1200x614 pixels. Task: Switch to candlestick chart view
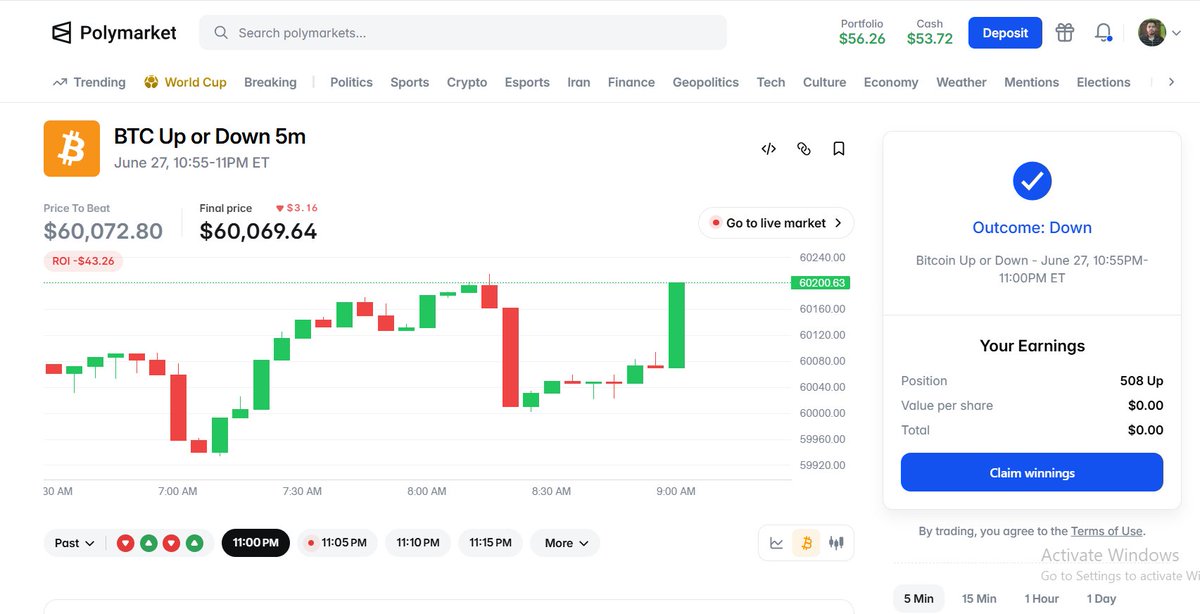tap(836, 543)
